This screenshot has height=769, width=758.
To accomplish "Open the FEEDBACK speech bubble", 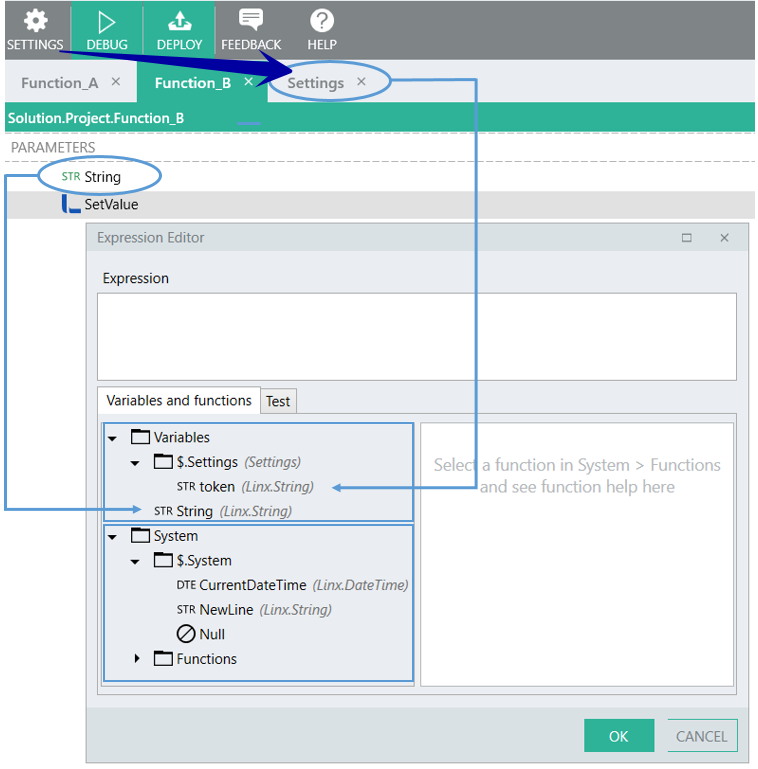I will 251,20.
